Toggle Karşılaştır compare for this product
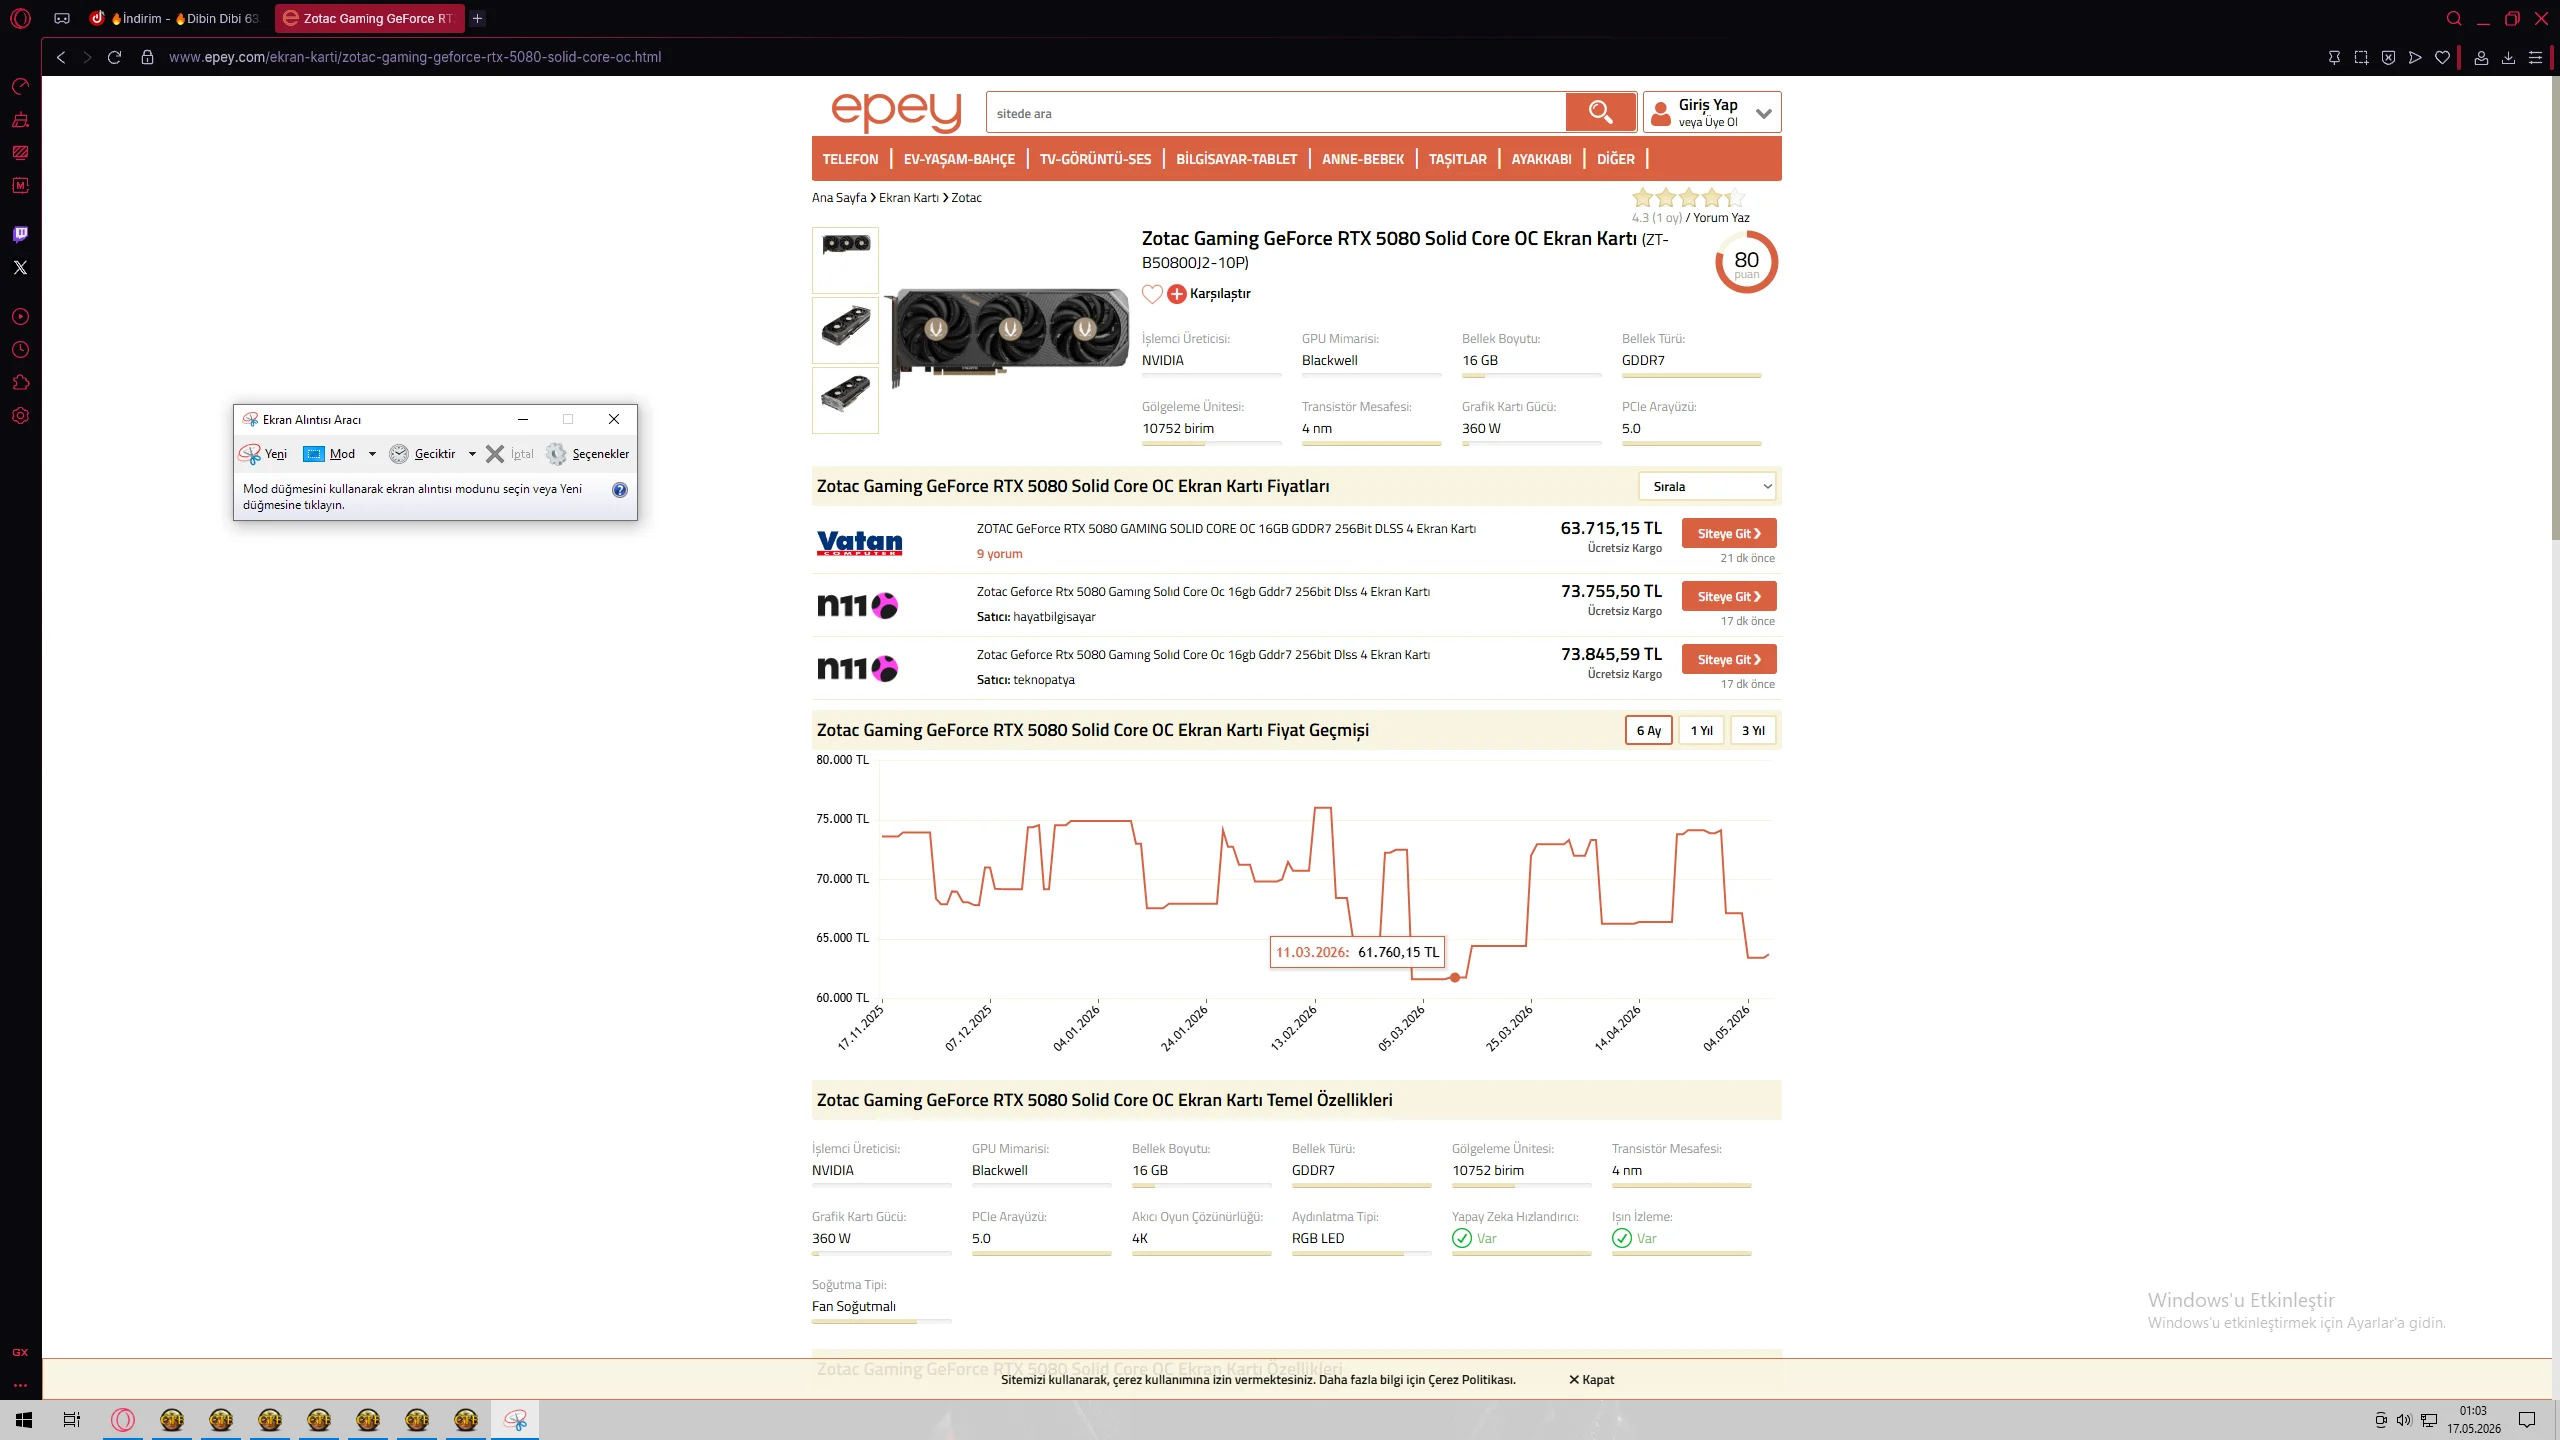2560x1440 pixels. pyautogui.click(x=1209, y=294)
